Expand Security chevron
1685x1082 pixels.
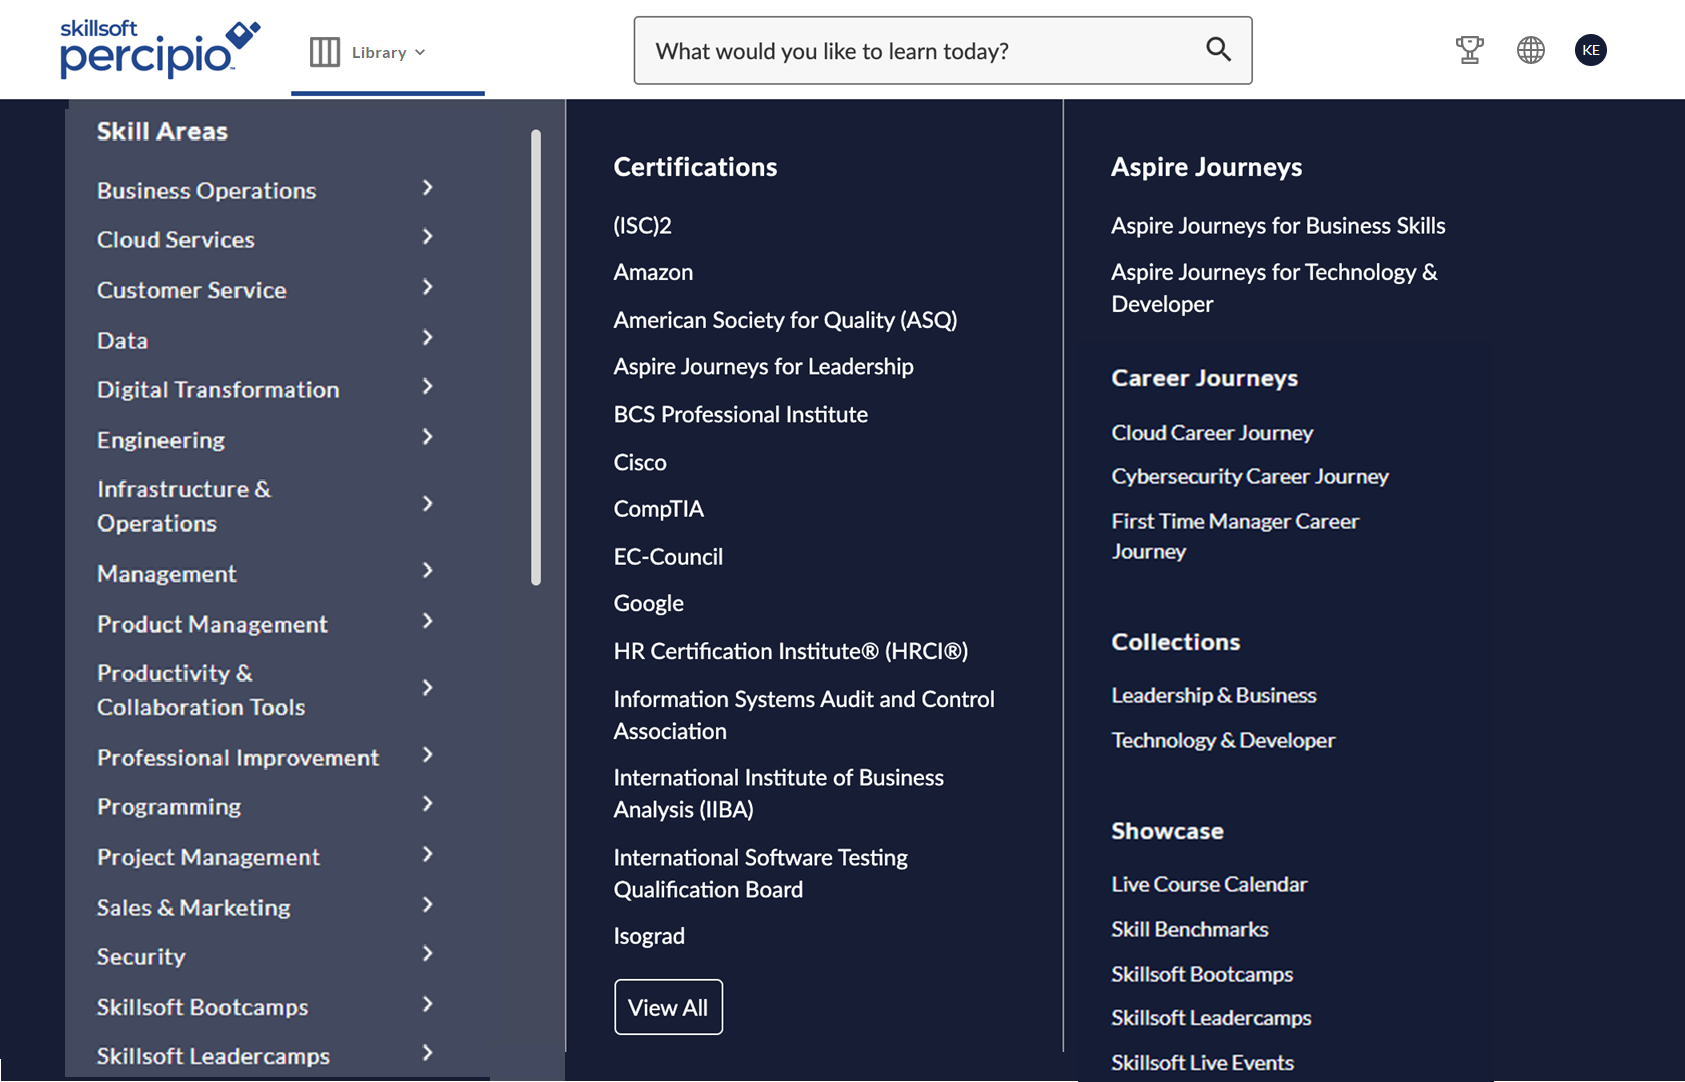[428, 954]
